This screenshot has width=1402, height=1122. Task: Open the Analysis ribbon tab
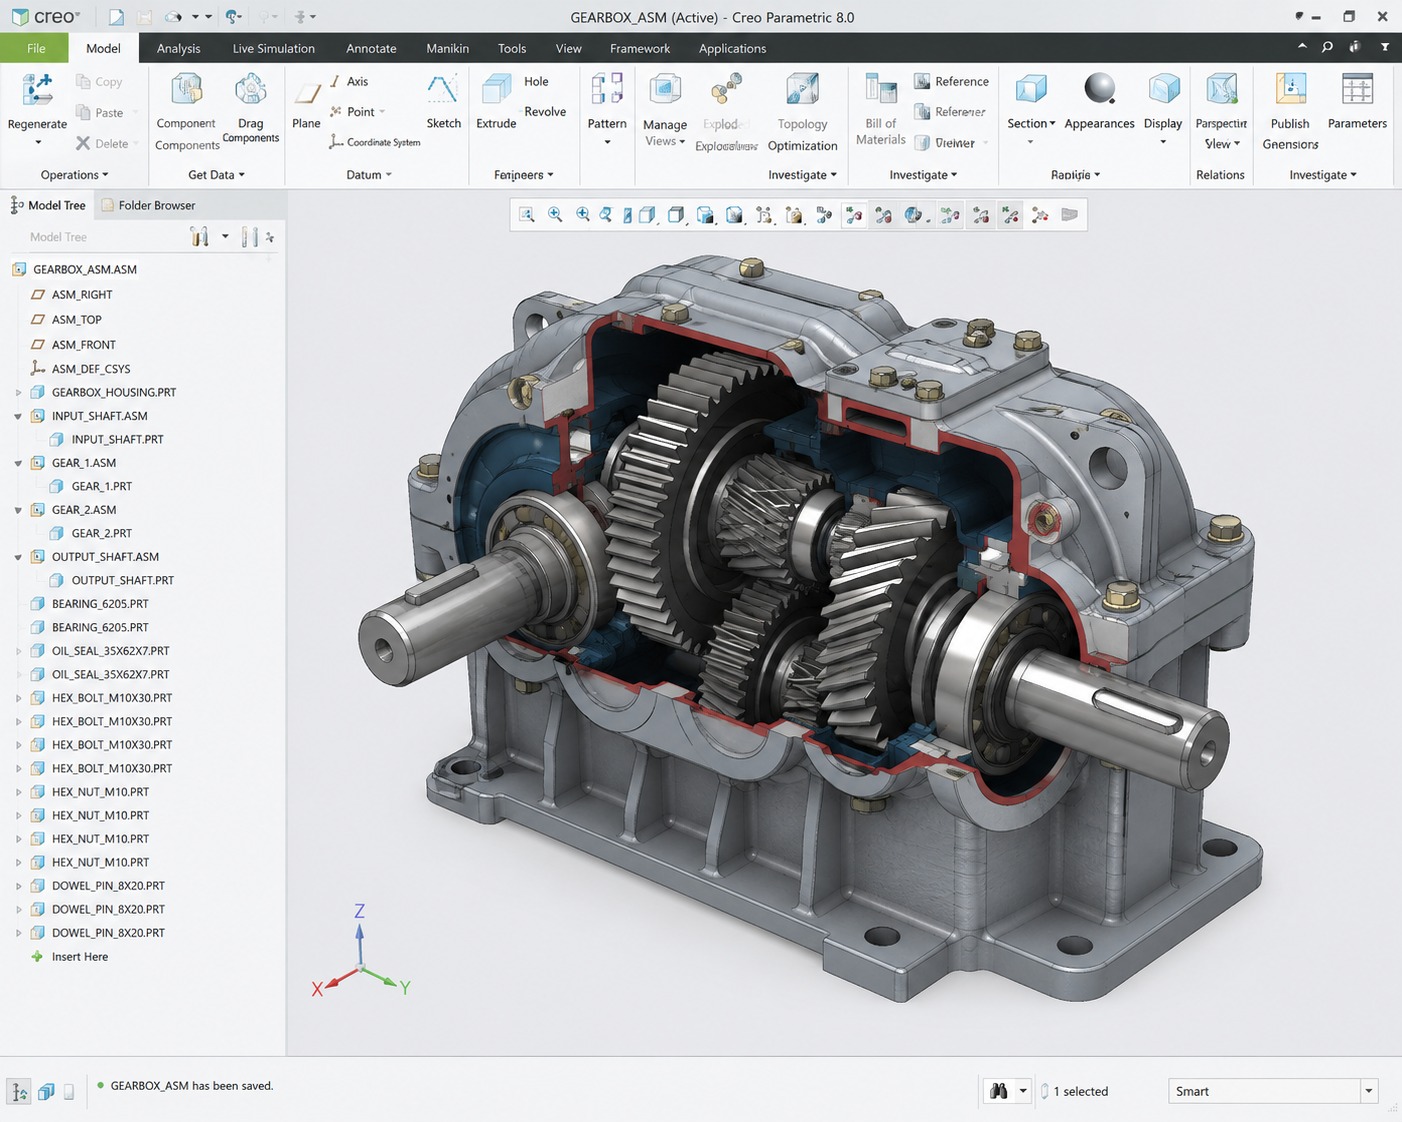pyautogui.click(x=179, y=48)
